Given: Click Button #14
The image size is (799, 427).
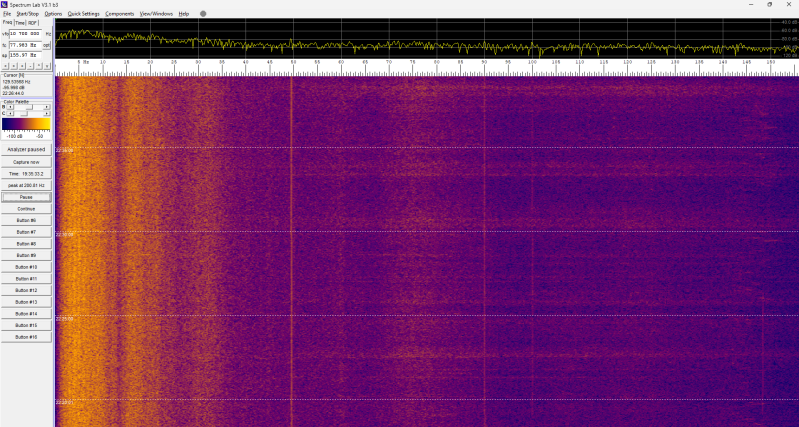Looking at the screenshot, I should point(26,314).
